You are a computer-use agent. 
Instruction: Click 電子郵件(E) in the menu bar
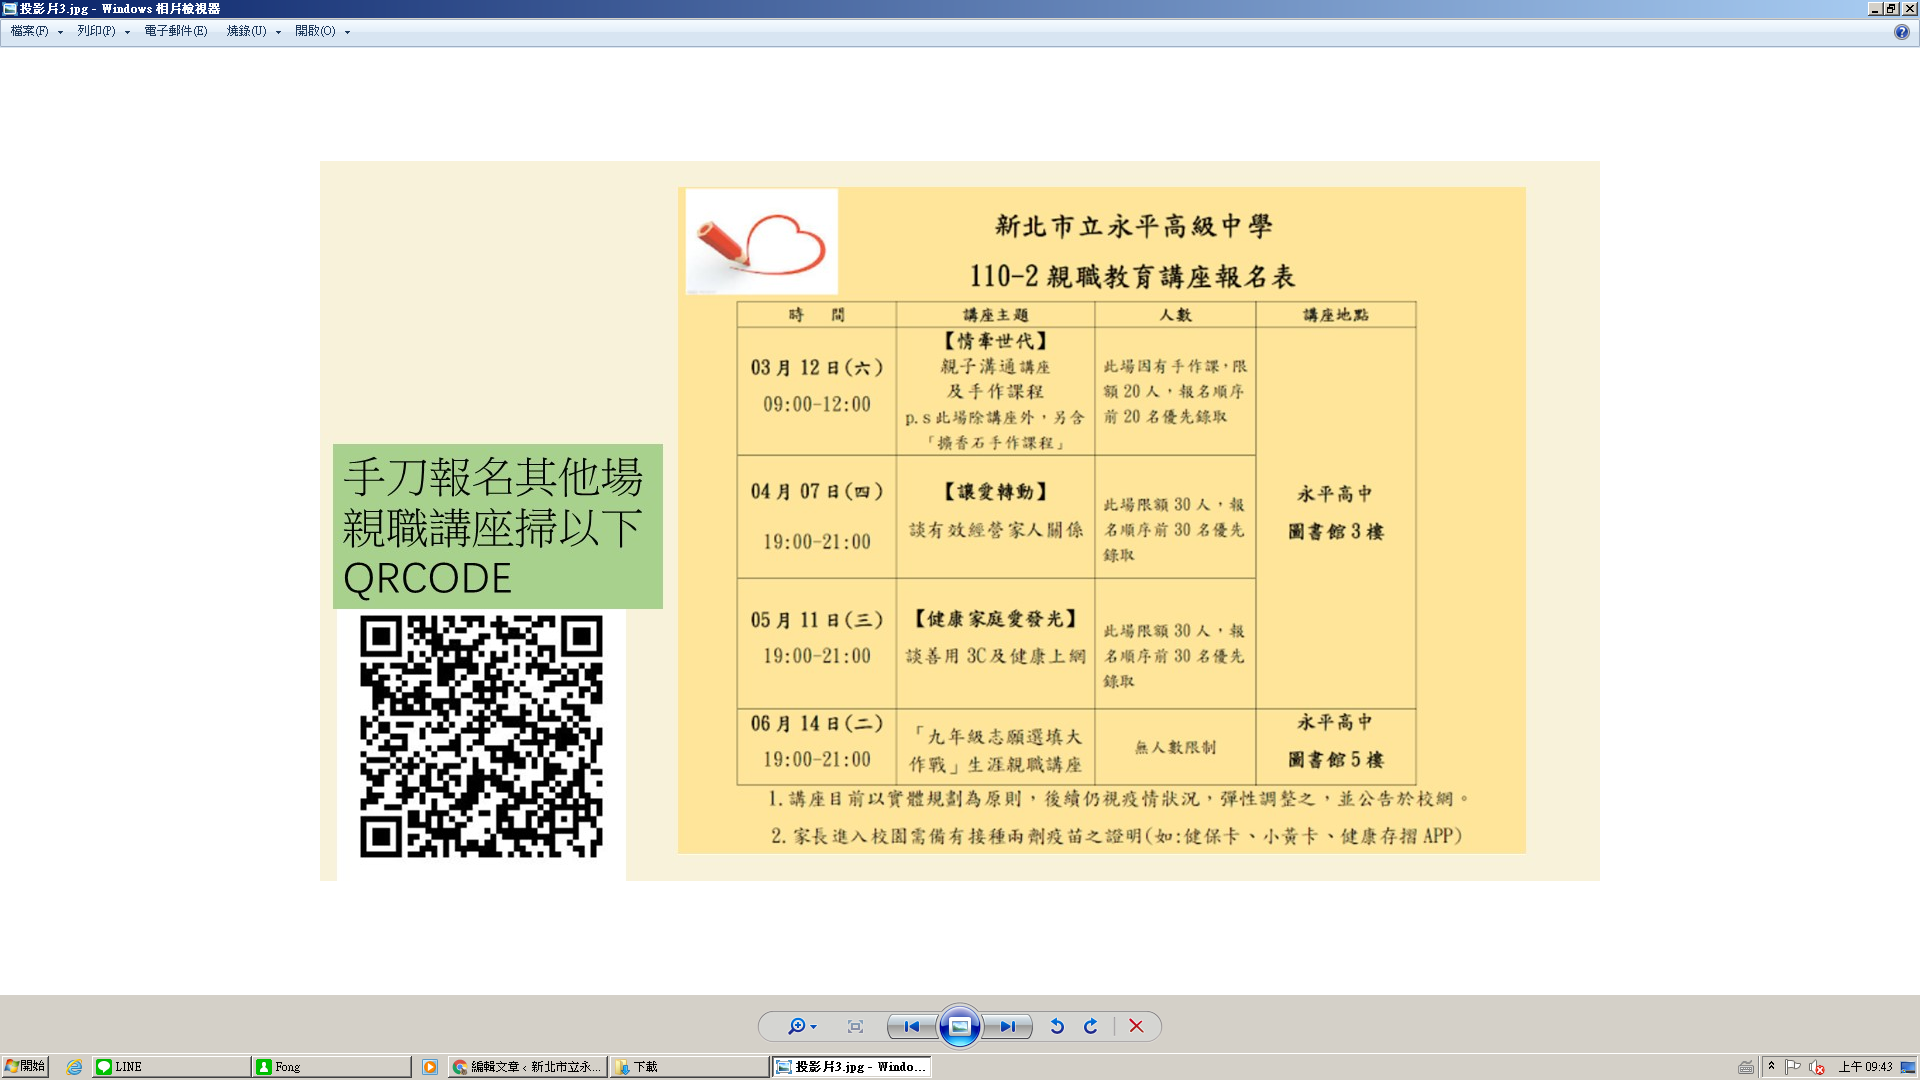176,31
